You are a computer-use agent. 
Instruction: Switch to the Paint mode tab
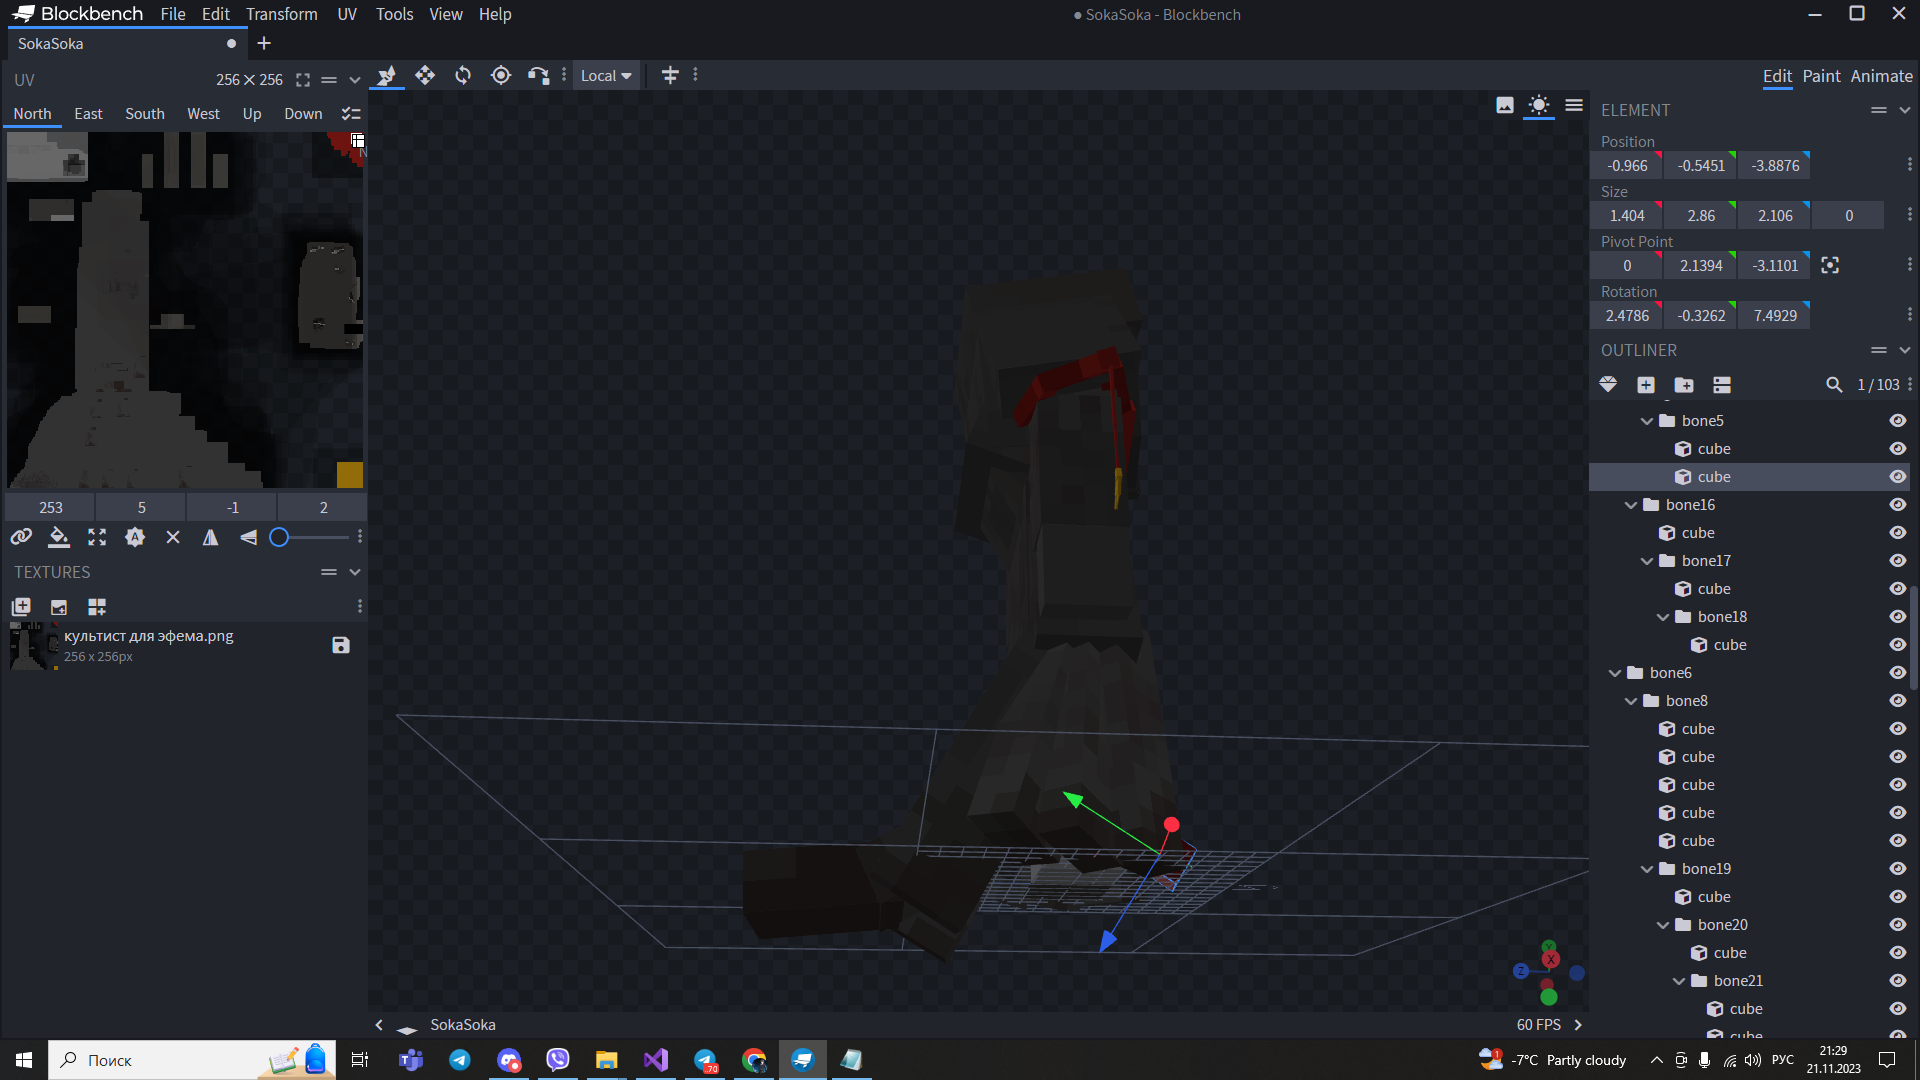tap(1821, 76)
